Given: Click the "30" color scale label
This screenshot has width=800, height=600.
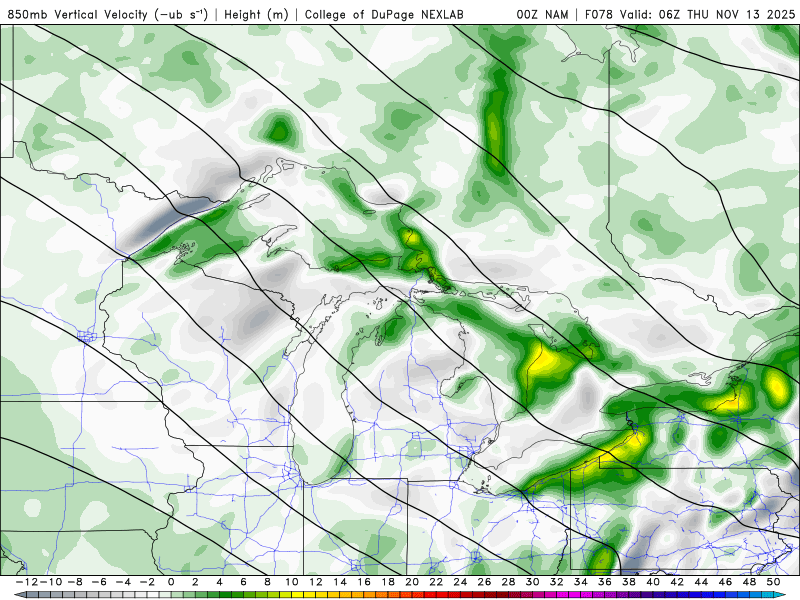Looking at the screenshot, I should tap(533, 582).
